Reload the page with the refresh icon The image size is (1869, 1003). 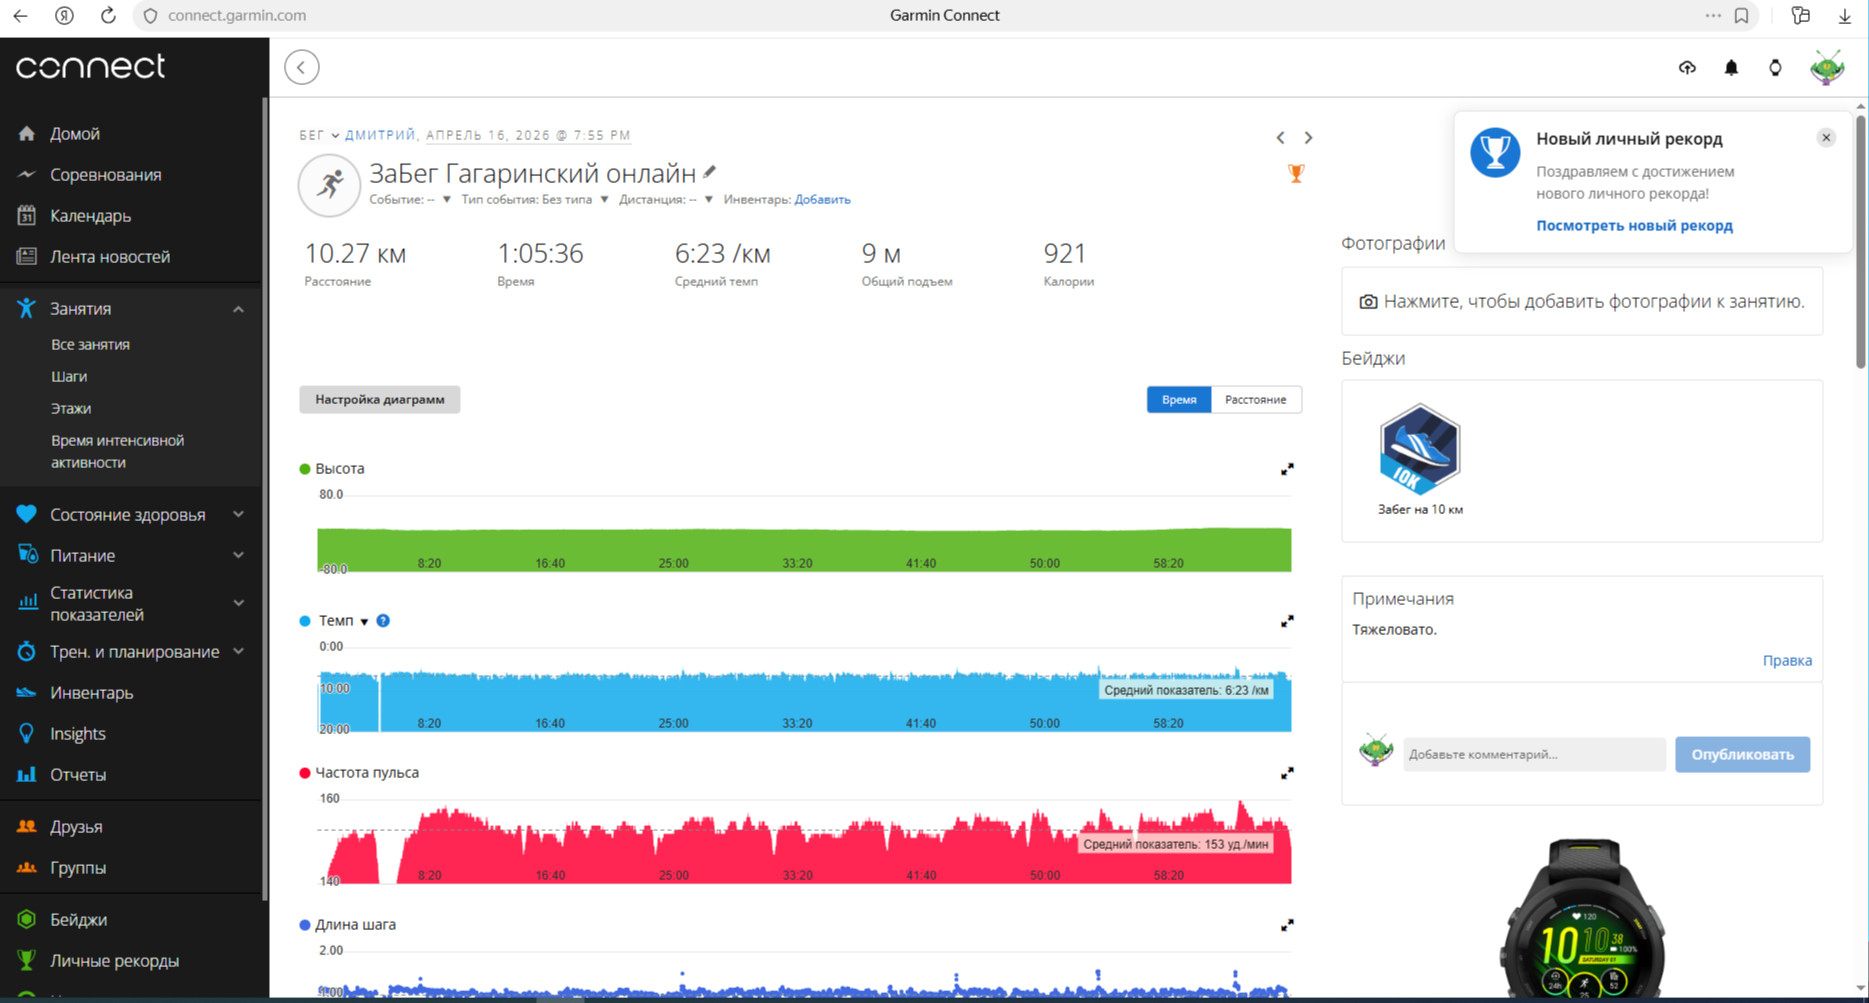(108, 15)
